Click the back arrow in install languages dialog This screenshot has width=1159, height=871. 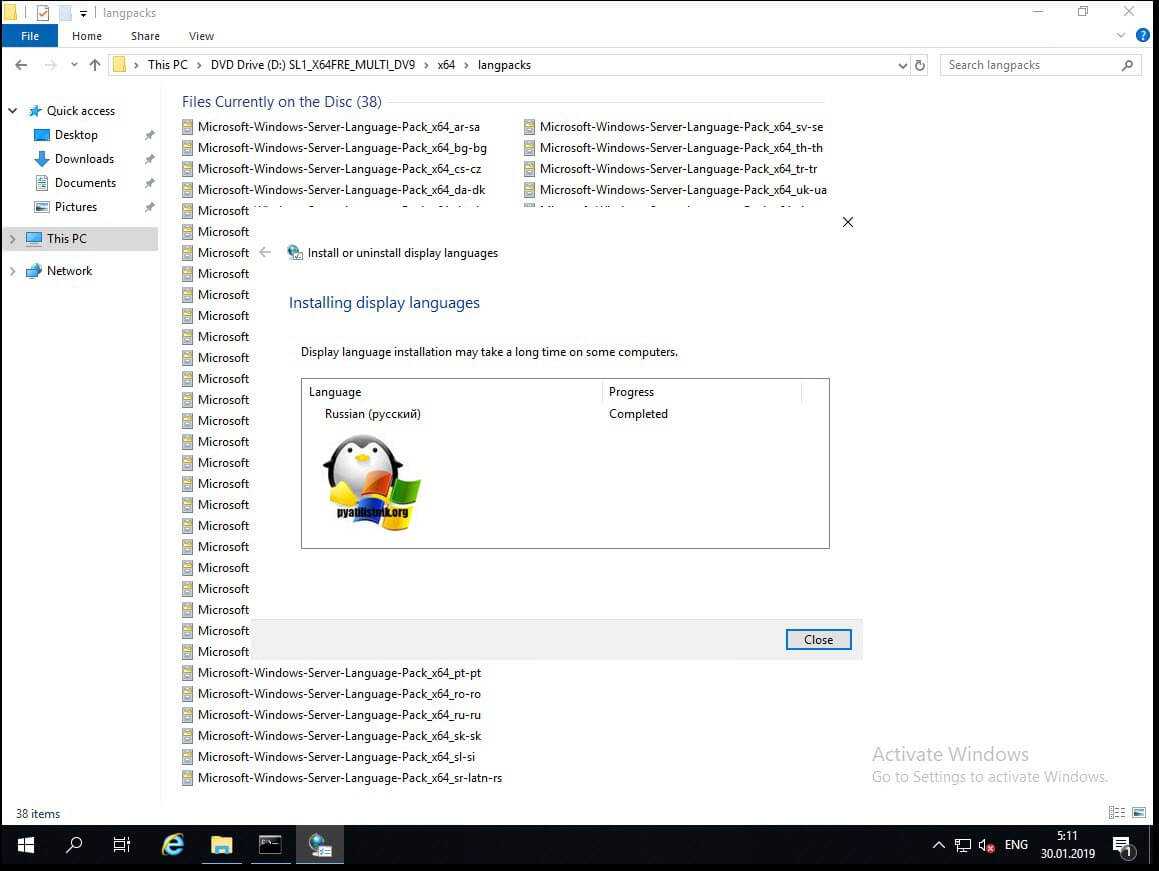[x=265, y=253]
